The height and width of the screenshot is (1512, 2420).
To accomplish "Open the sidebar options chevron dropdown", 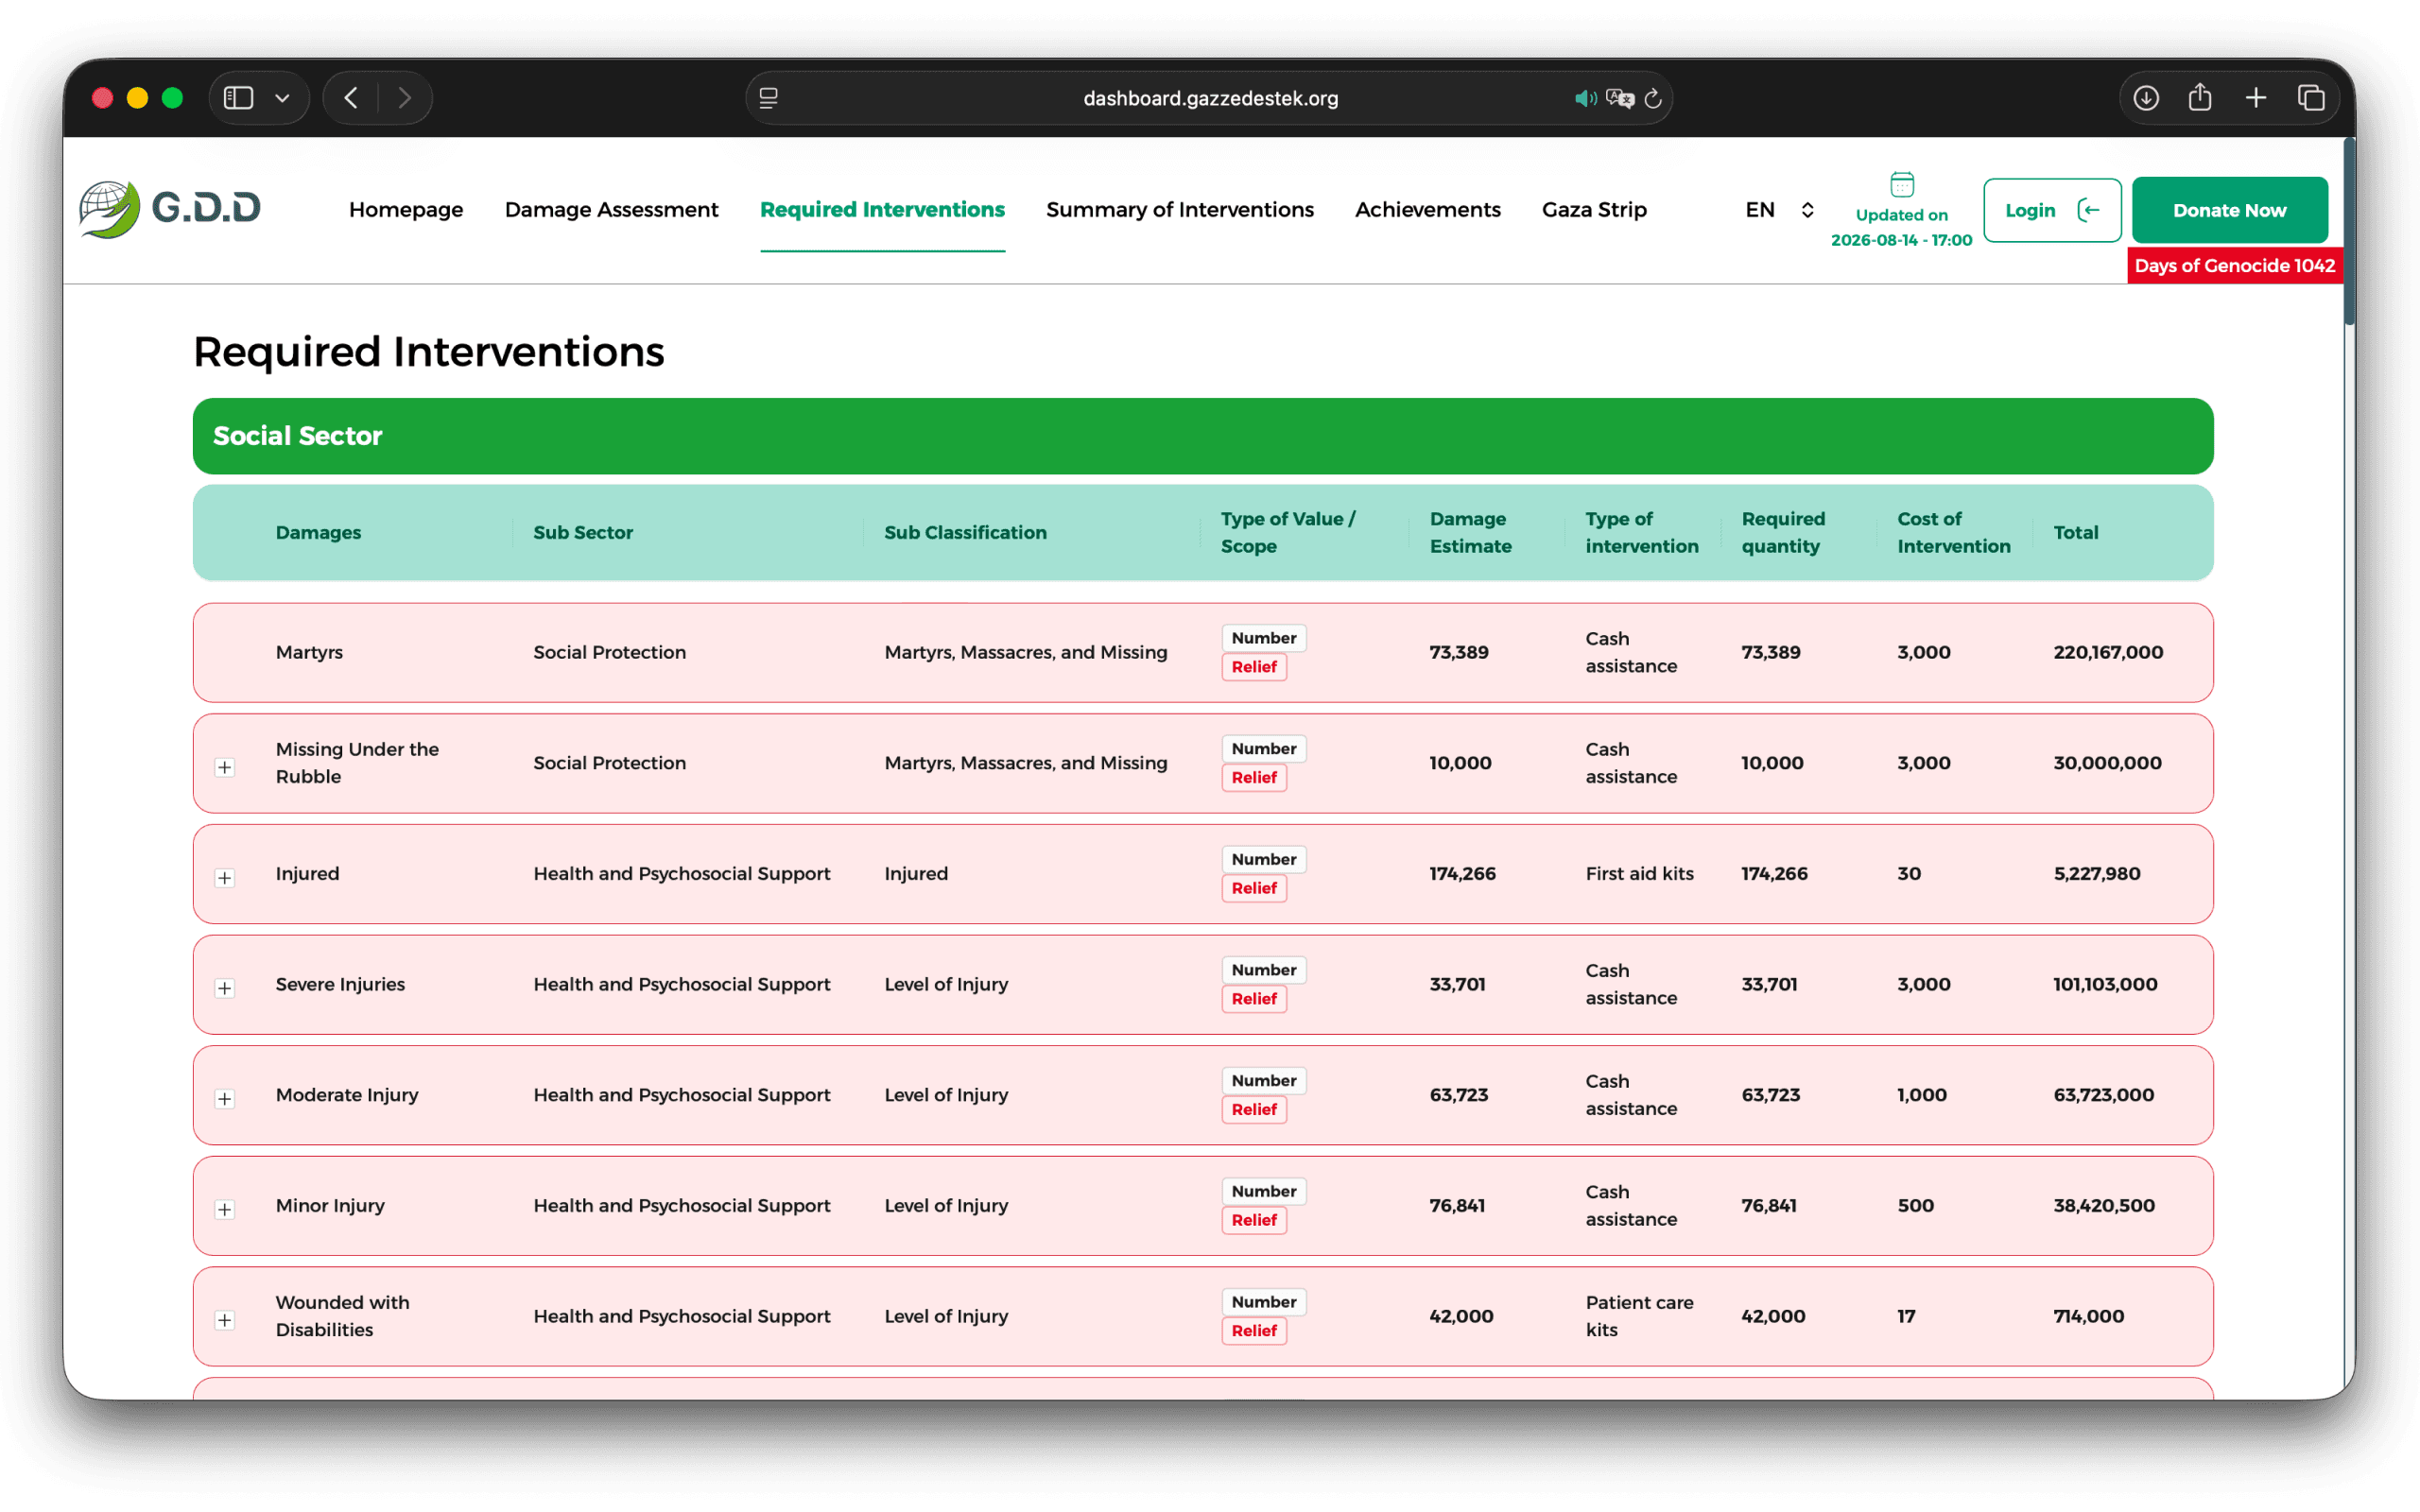I will [x=282, y=98].
